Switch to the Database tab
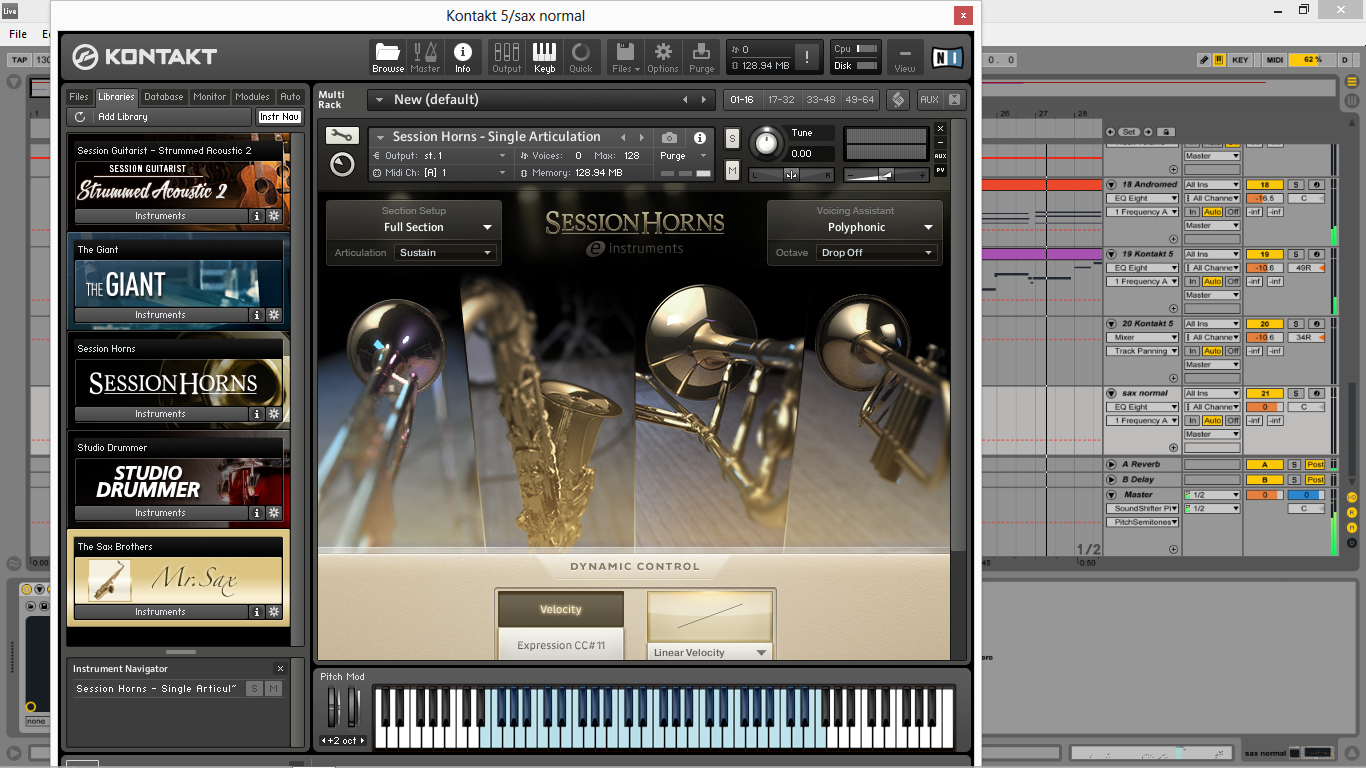 tap(162, 97)
